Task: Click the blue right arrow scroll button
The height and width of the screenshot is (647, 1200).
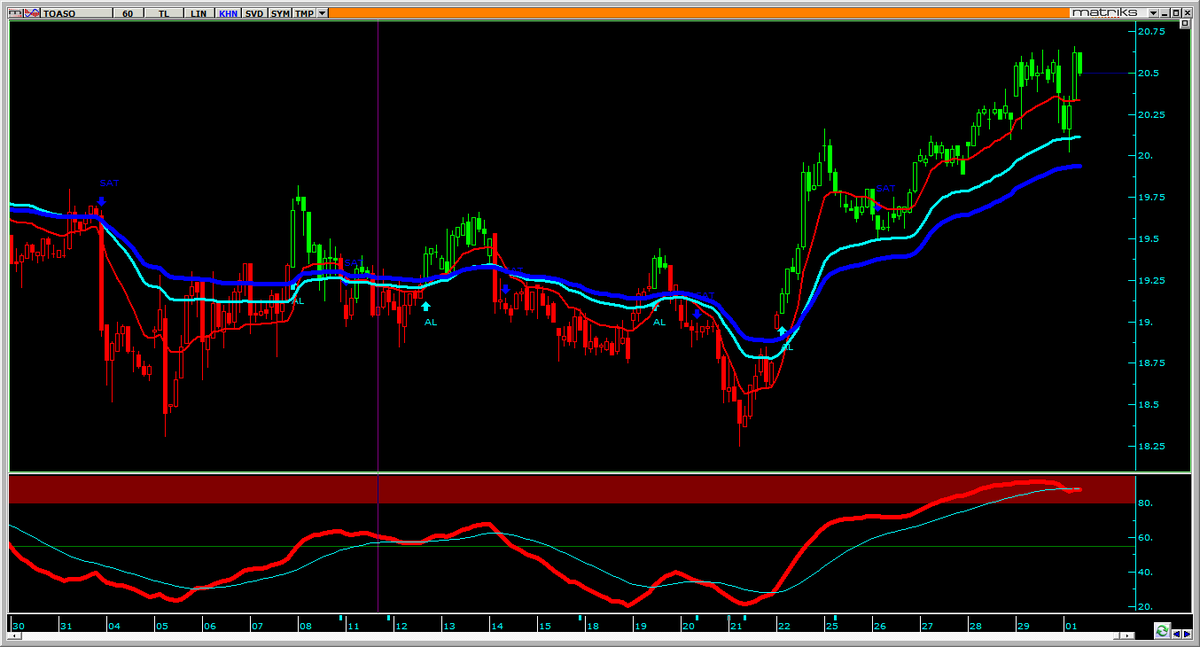Action: 1186,634
